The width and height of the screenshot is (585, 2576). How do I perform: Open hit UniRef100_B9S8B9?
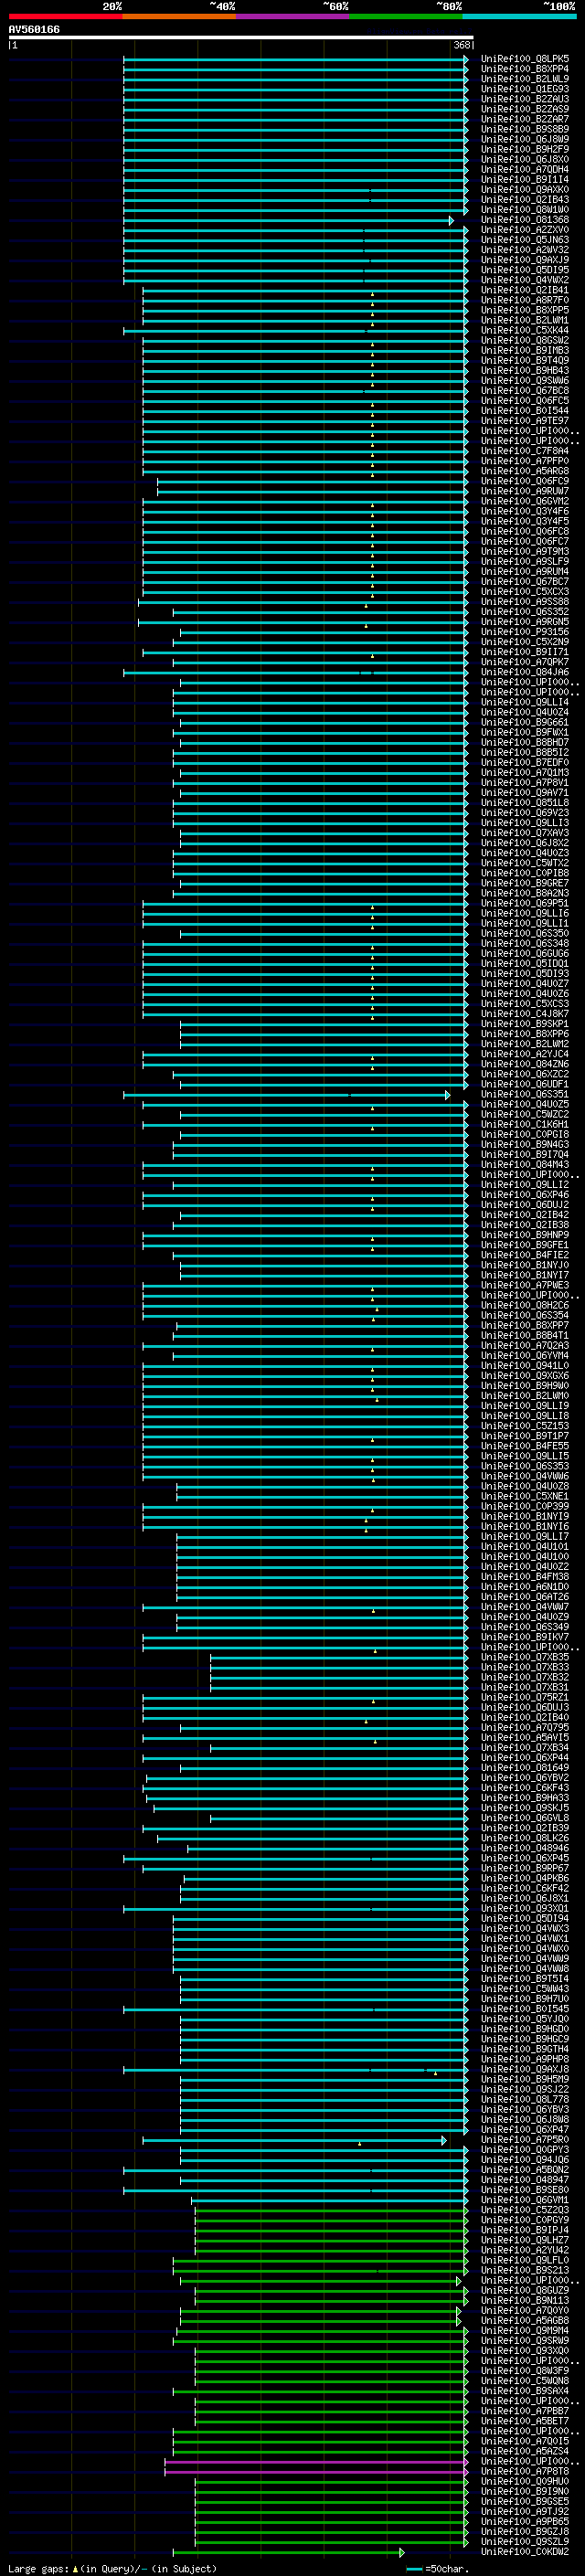(x=524, y=129)
